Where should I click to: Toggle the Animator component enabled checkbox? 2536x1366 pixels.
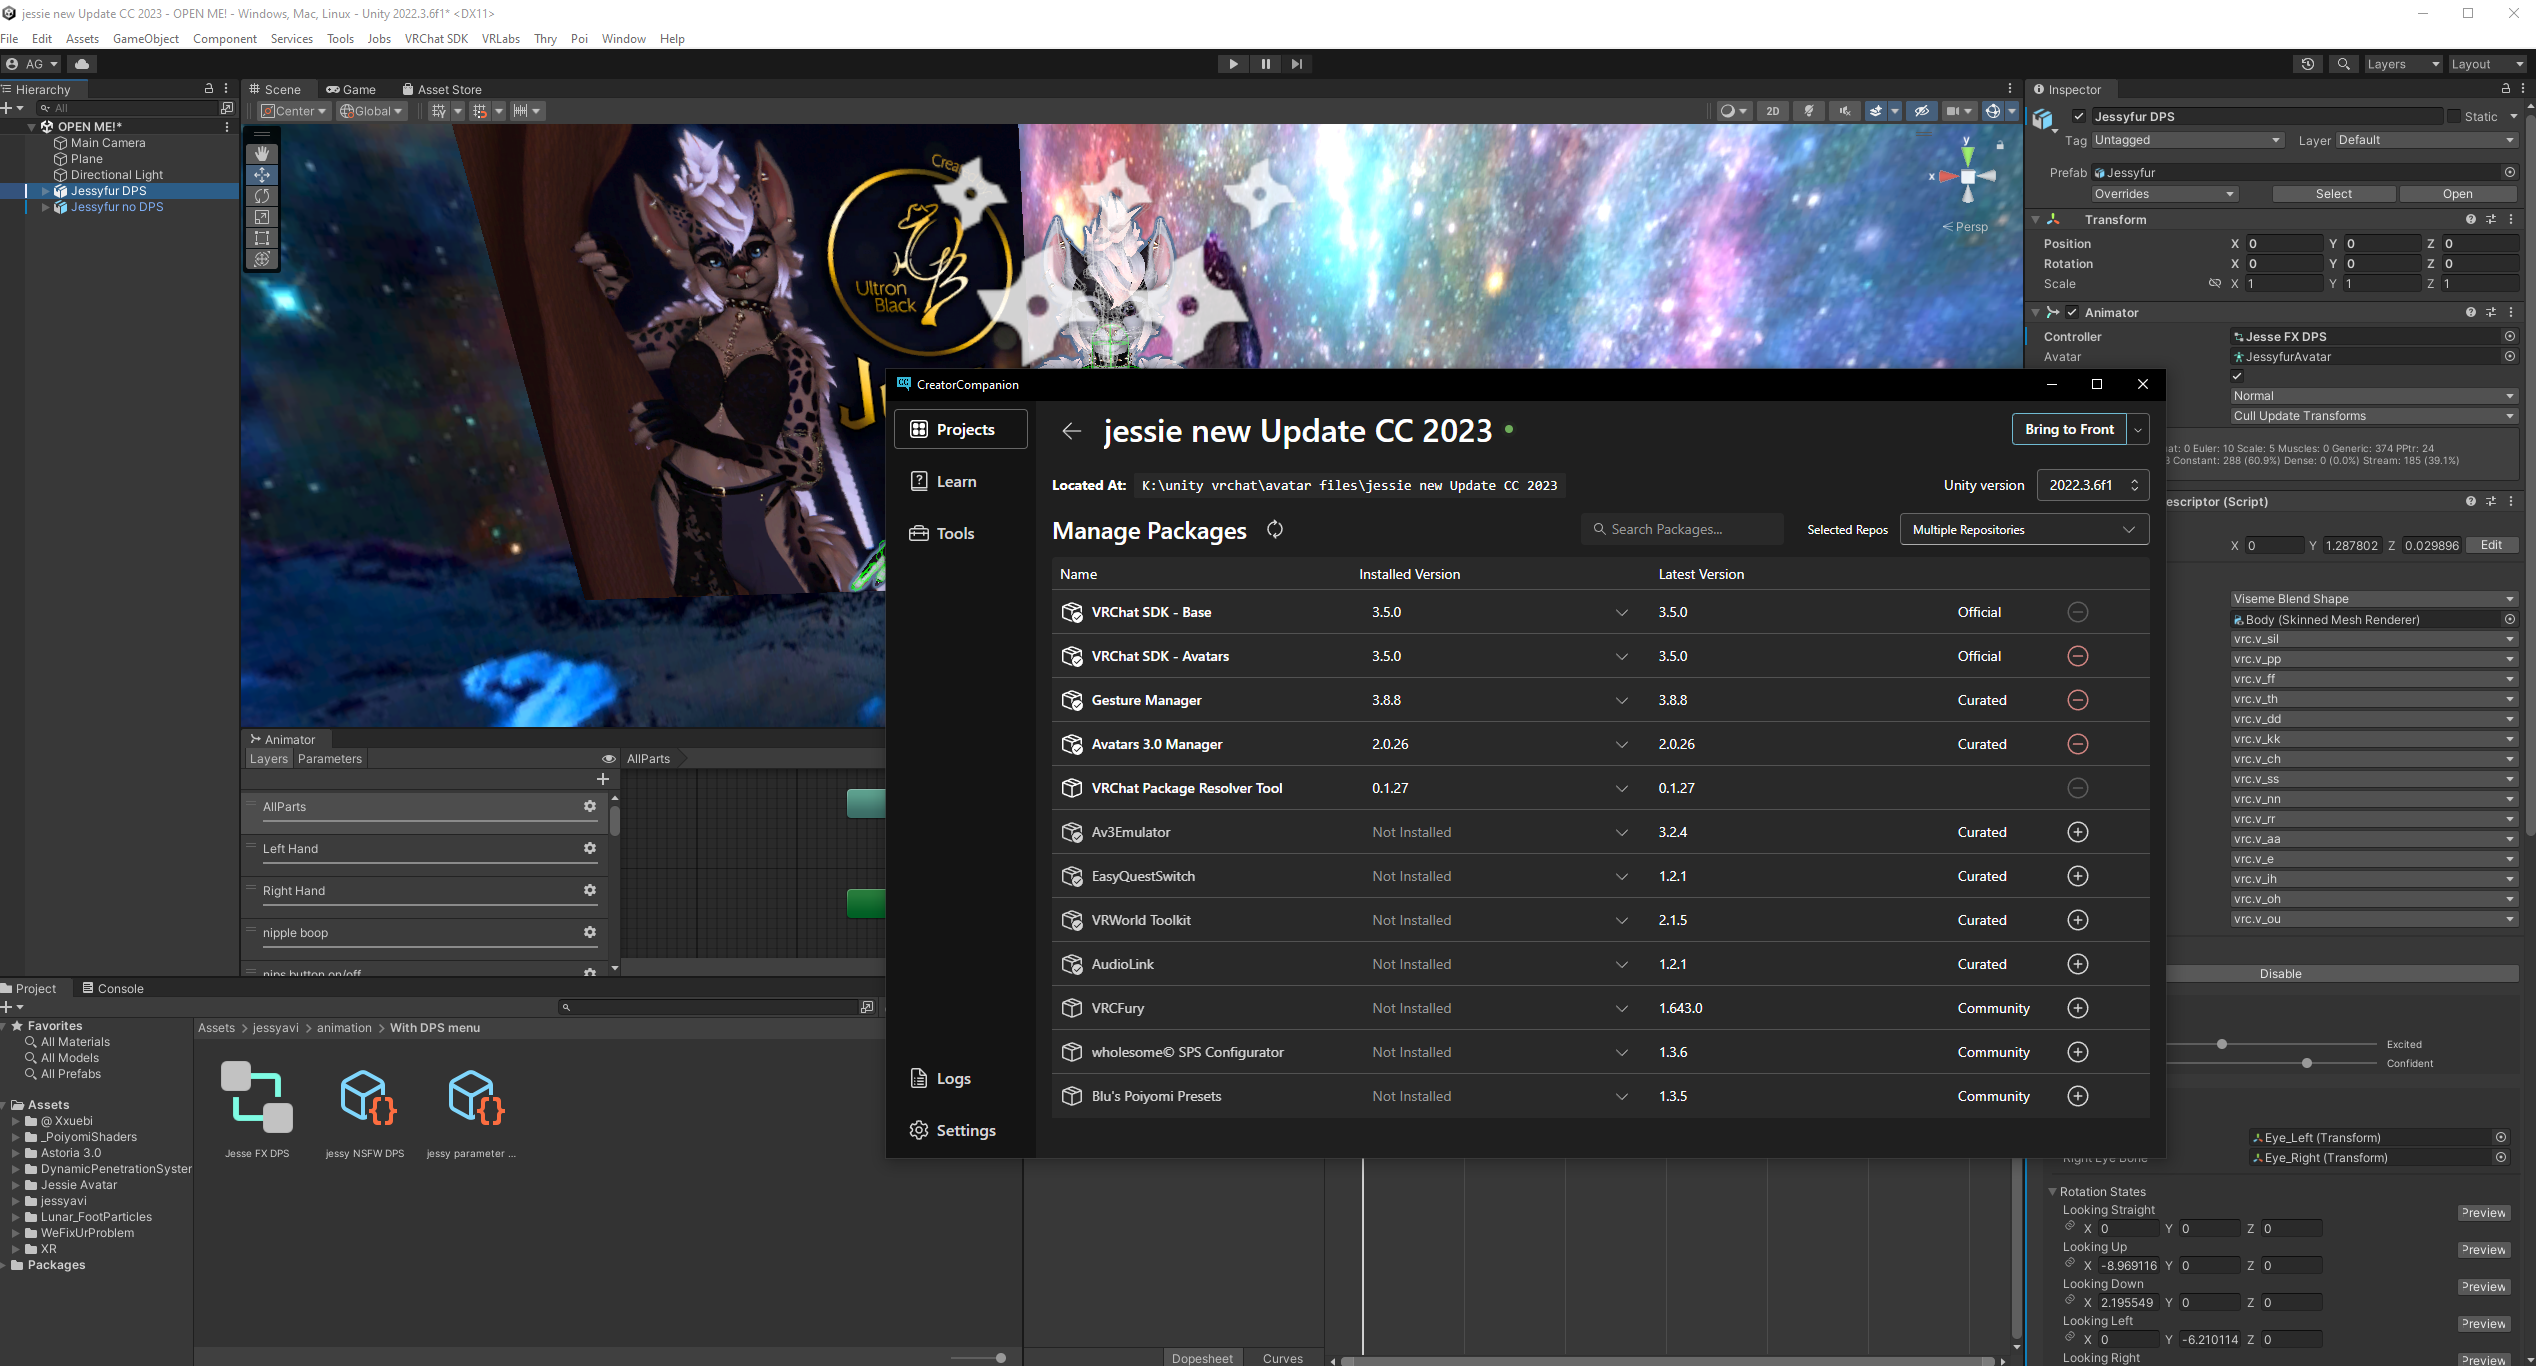[x=2072, y=312]
